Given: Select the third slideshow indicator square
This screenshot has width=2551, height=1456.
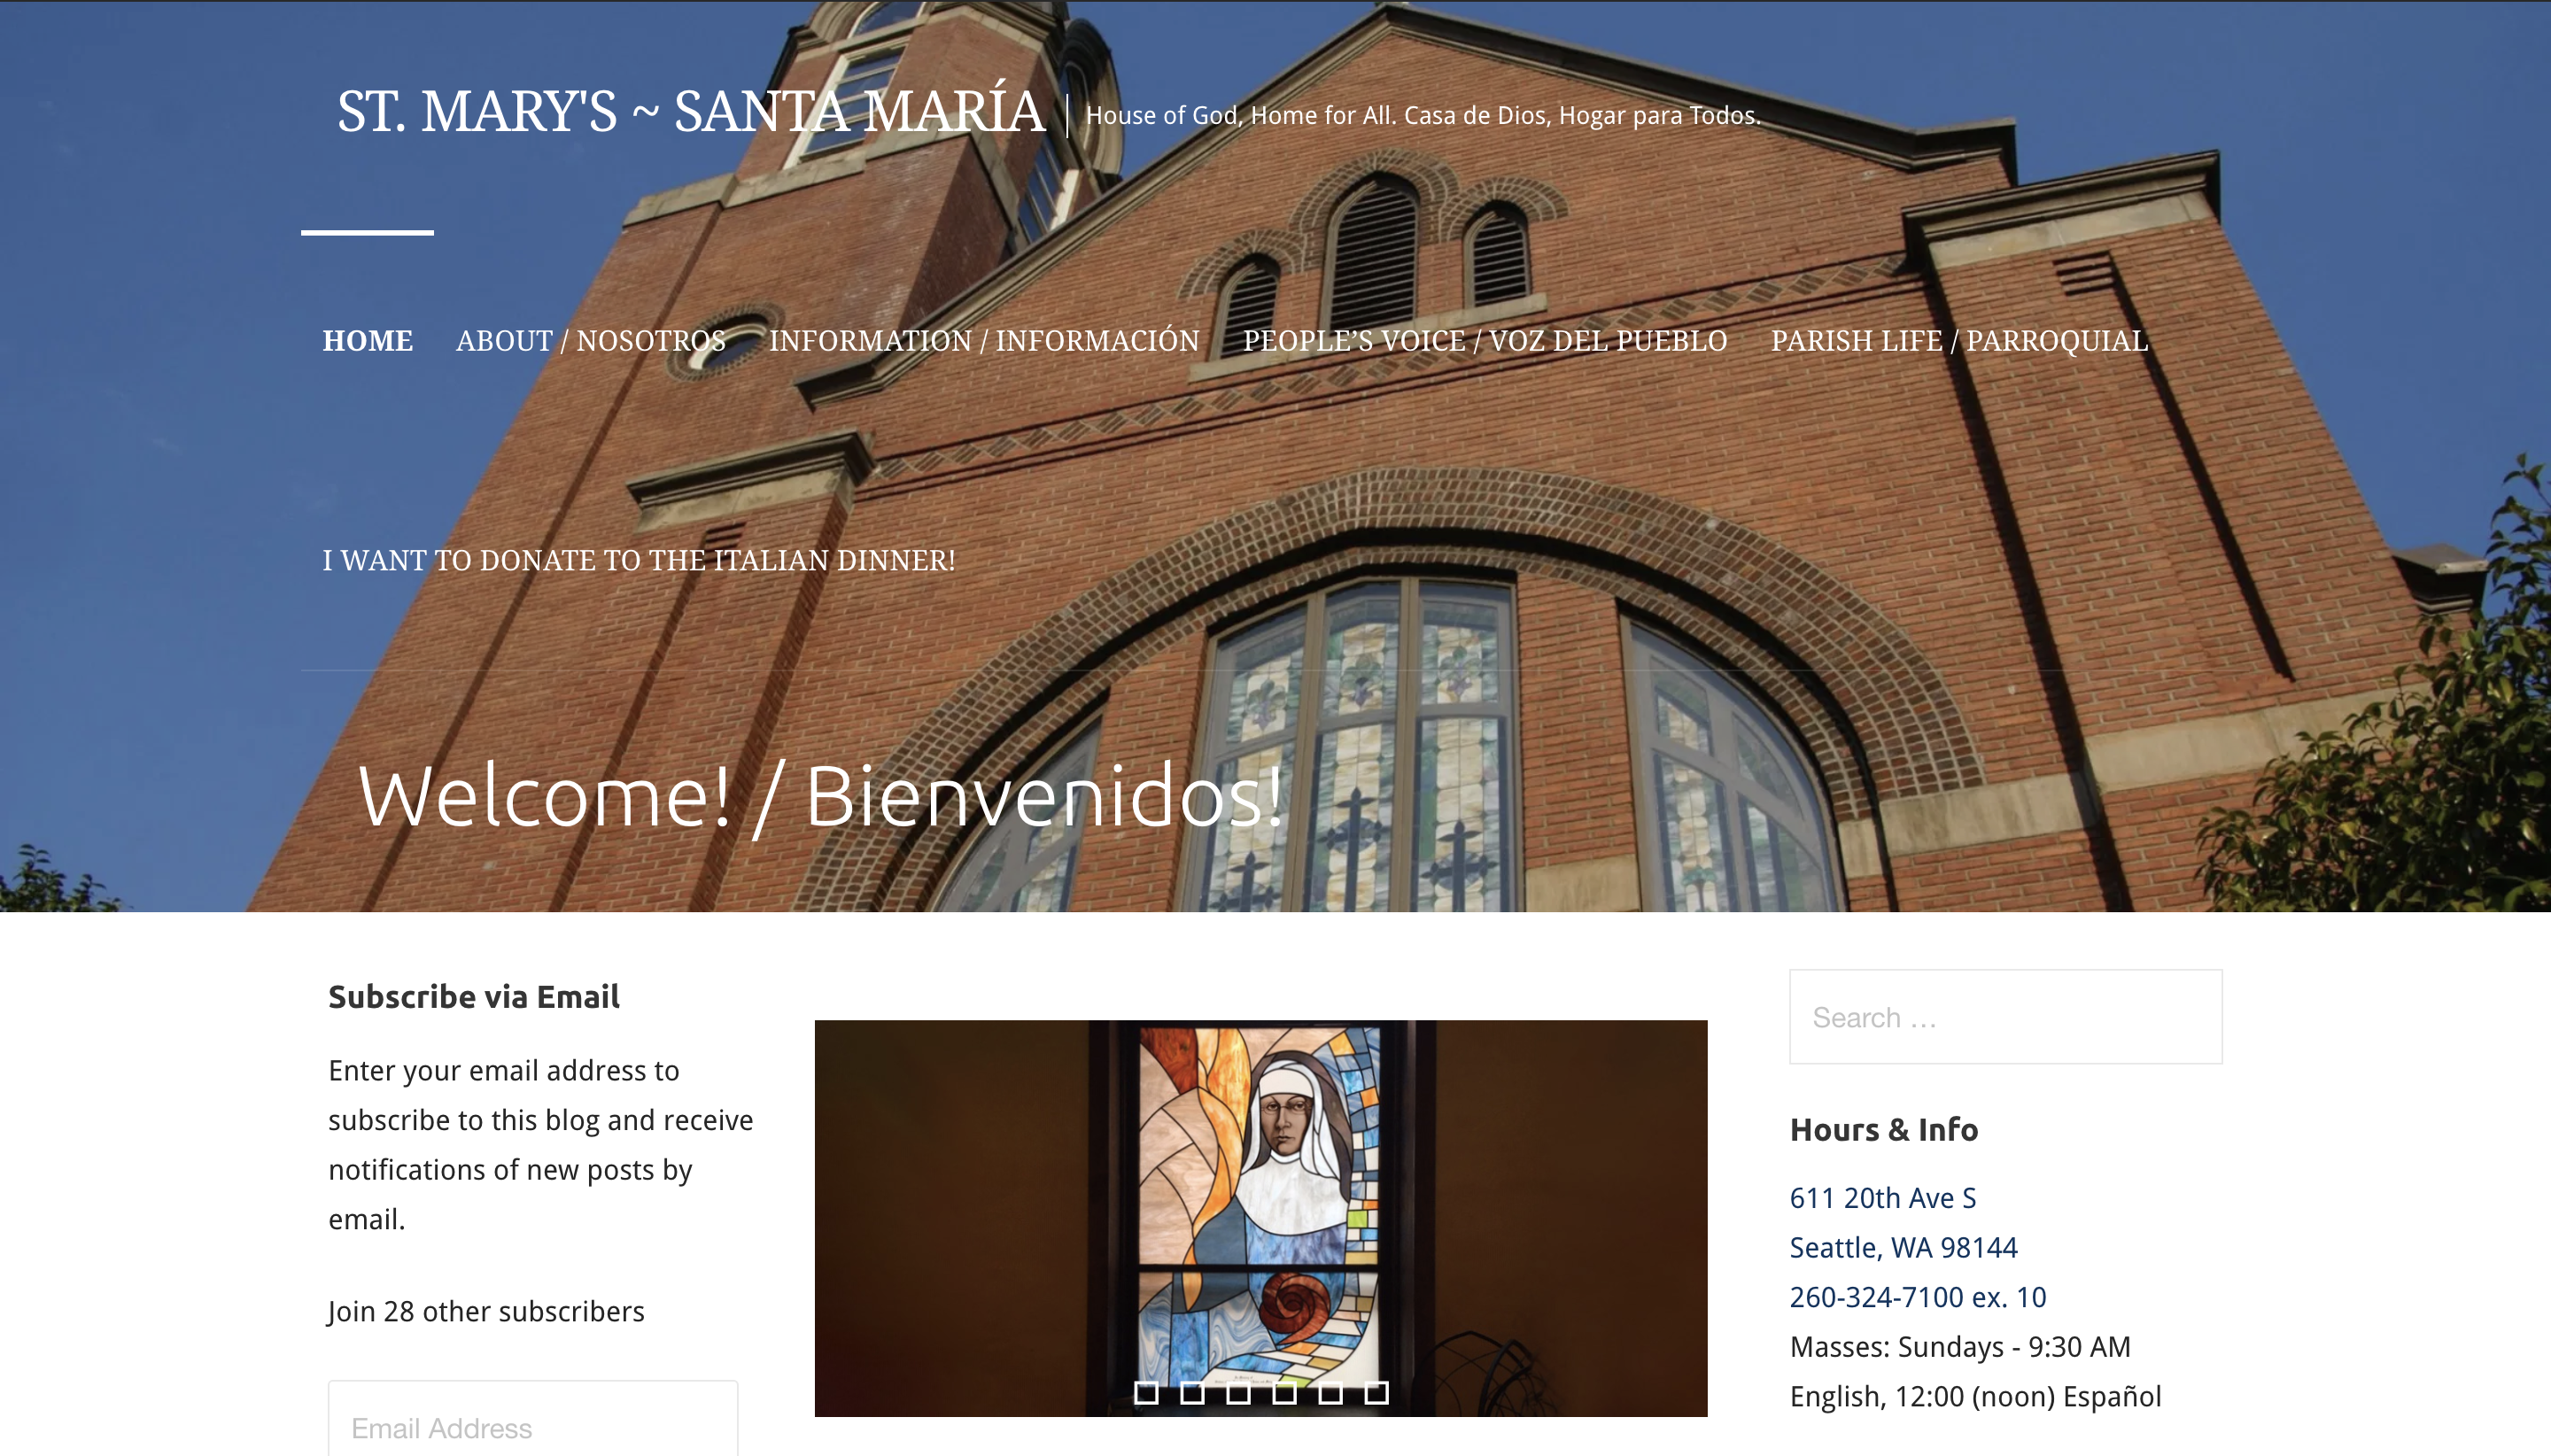Looking at the screenshot, I should 1238,1392.
